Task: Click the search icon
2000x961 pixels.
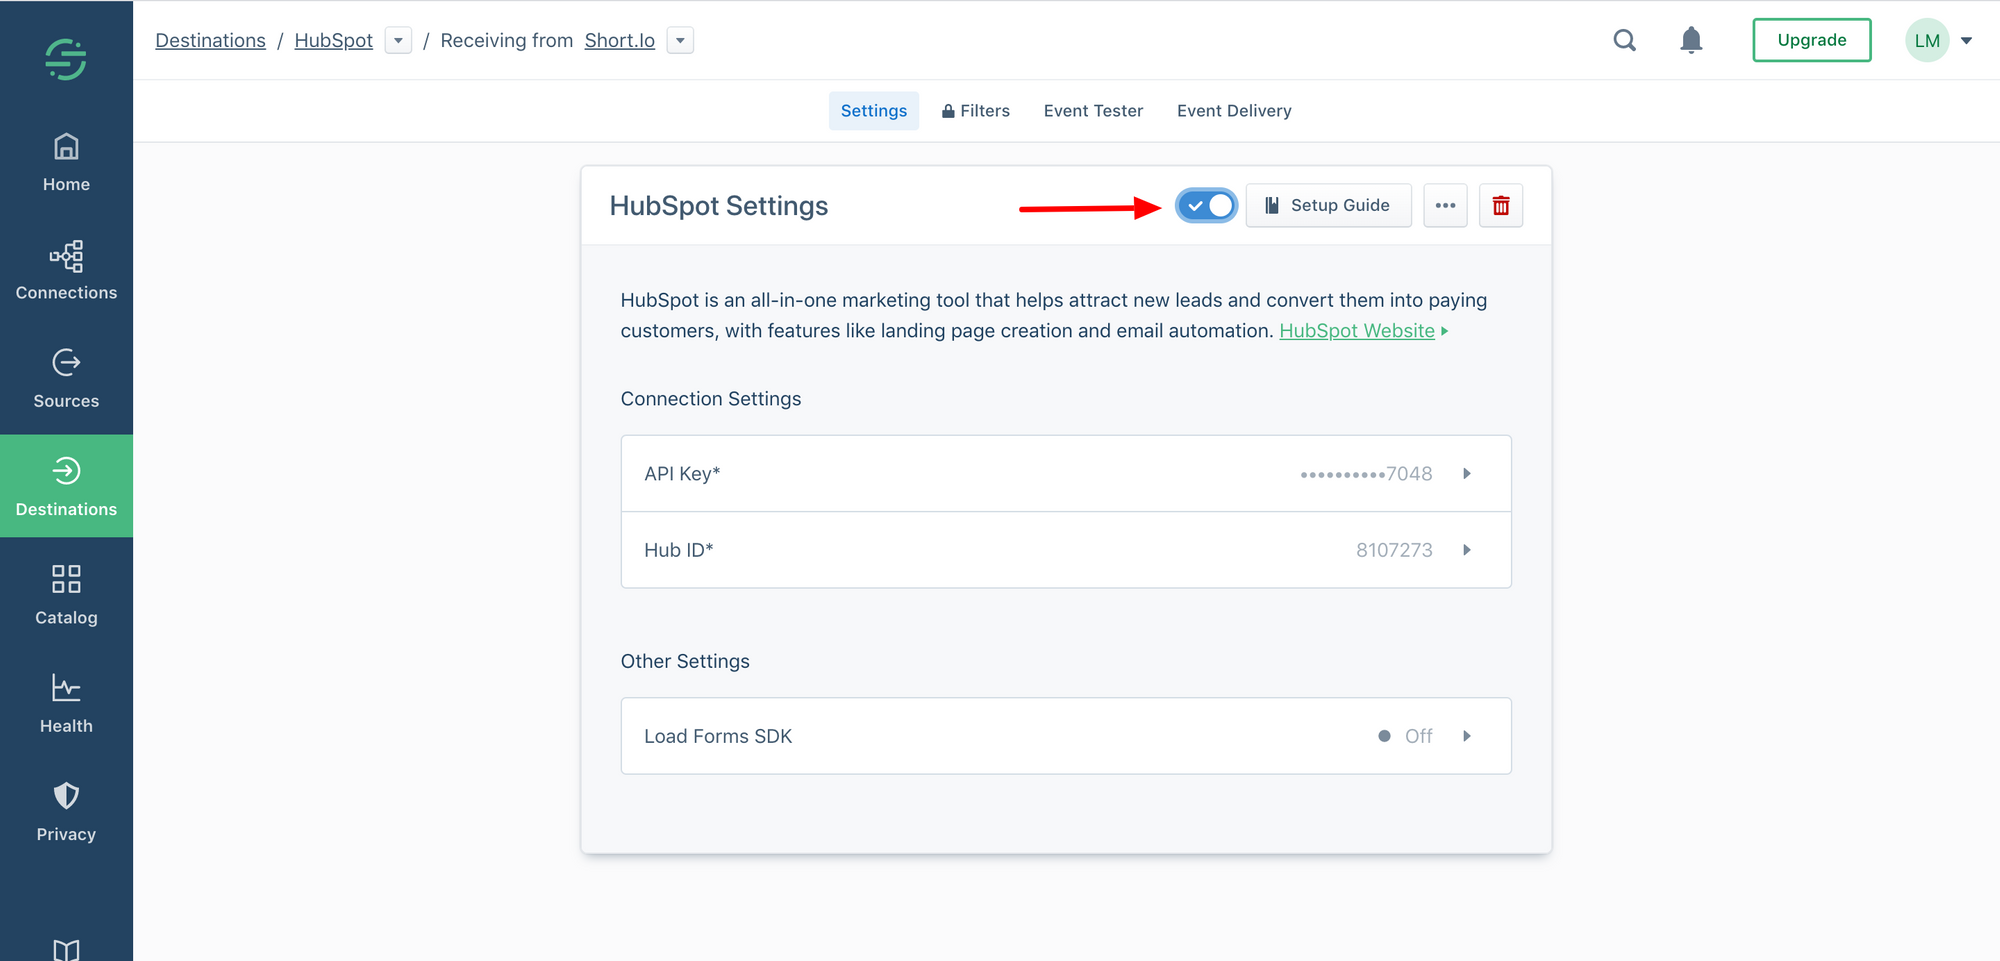Action: [1623, 40]
